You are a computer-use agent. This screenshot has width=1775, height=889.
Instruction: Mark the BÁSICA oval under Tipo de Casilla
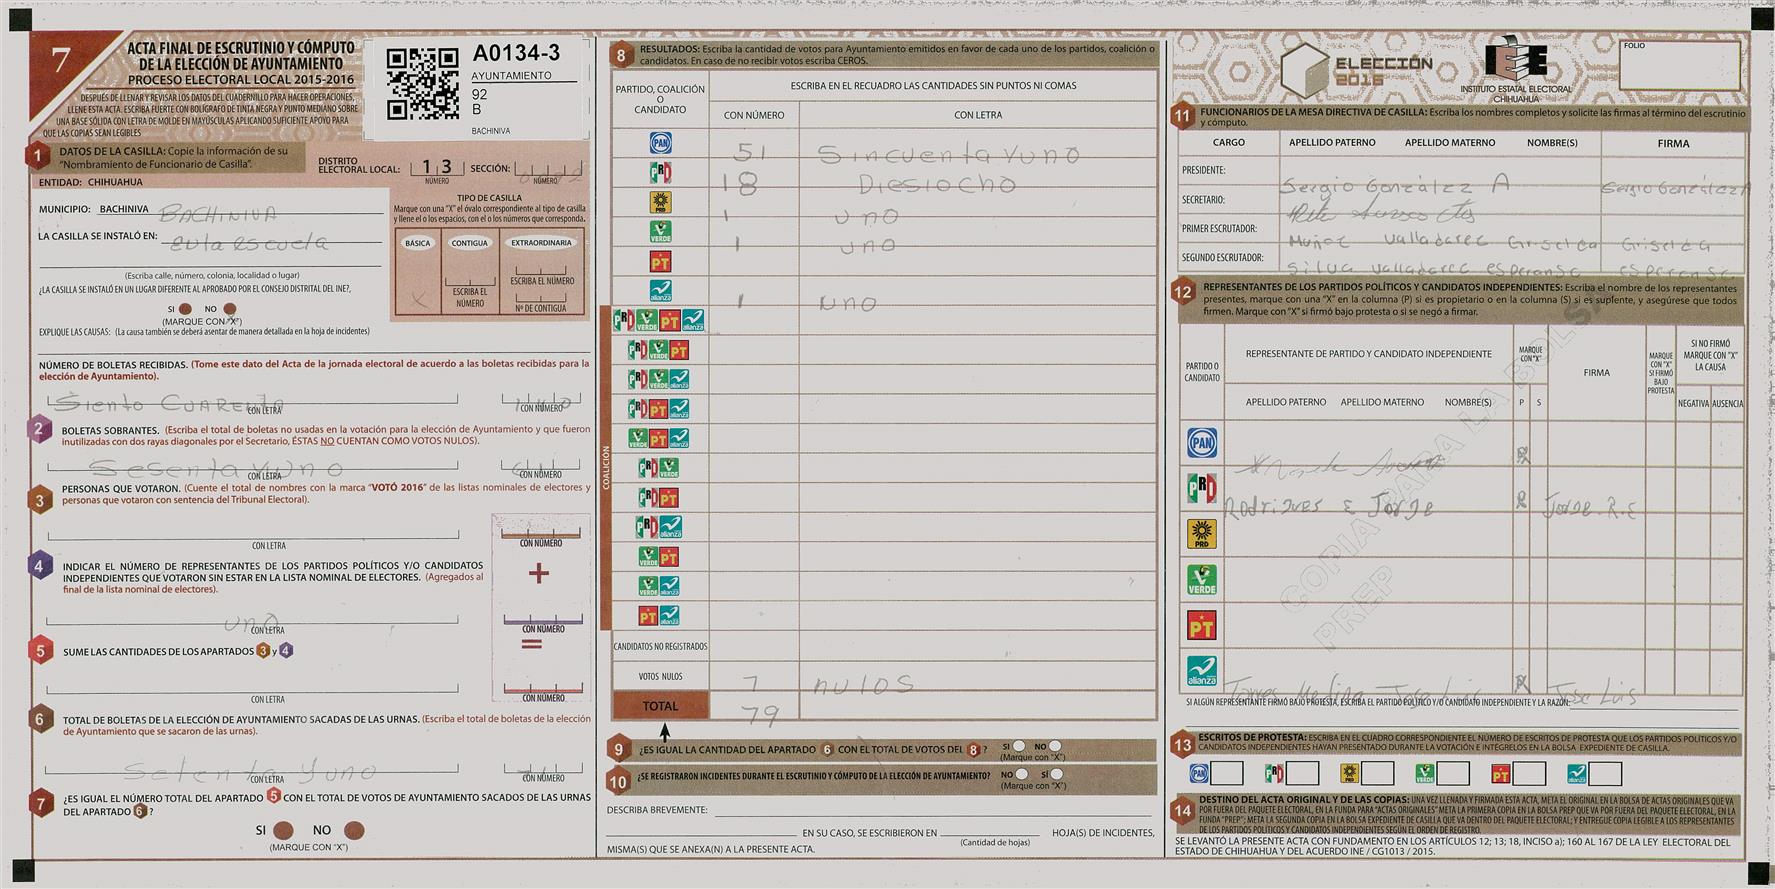(x=418, y=243)
